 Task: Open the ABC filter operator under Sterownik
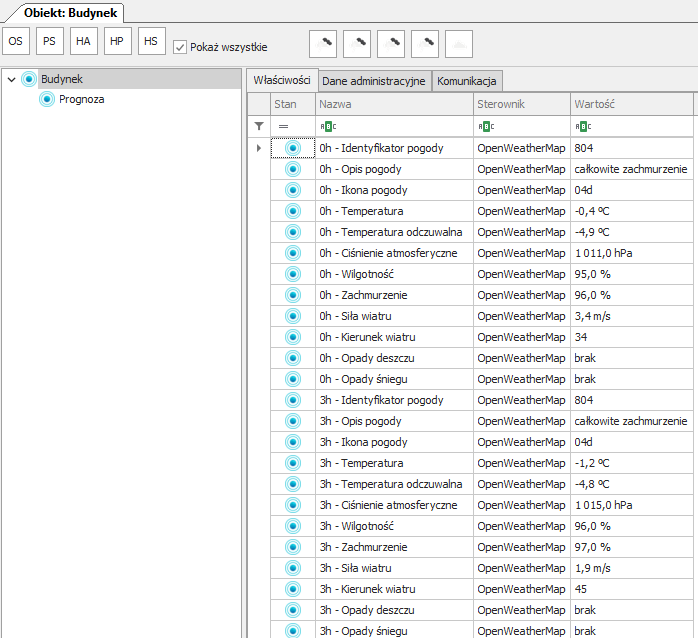pos(486,127)
